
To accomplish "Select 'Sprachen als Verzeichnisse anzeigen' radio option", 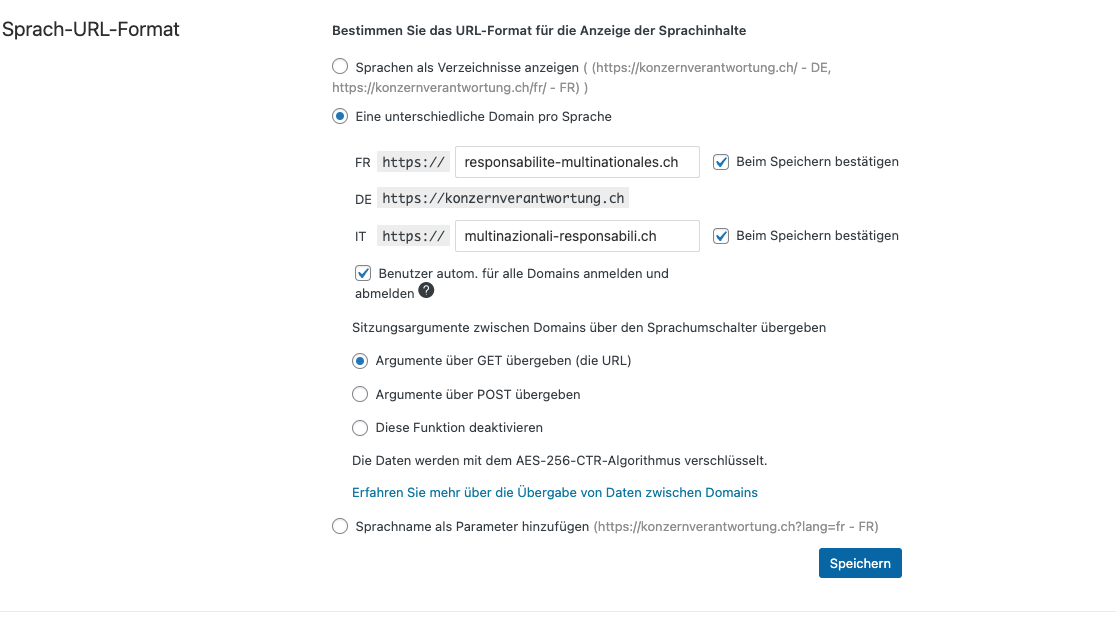I will tap(340, 68).
